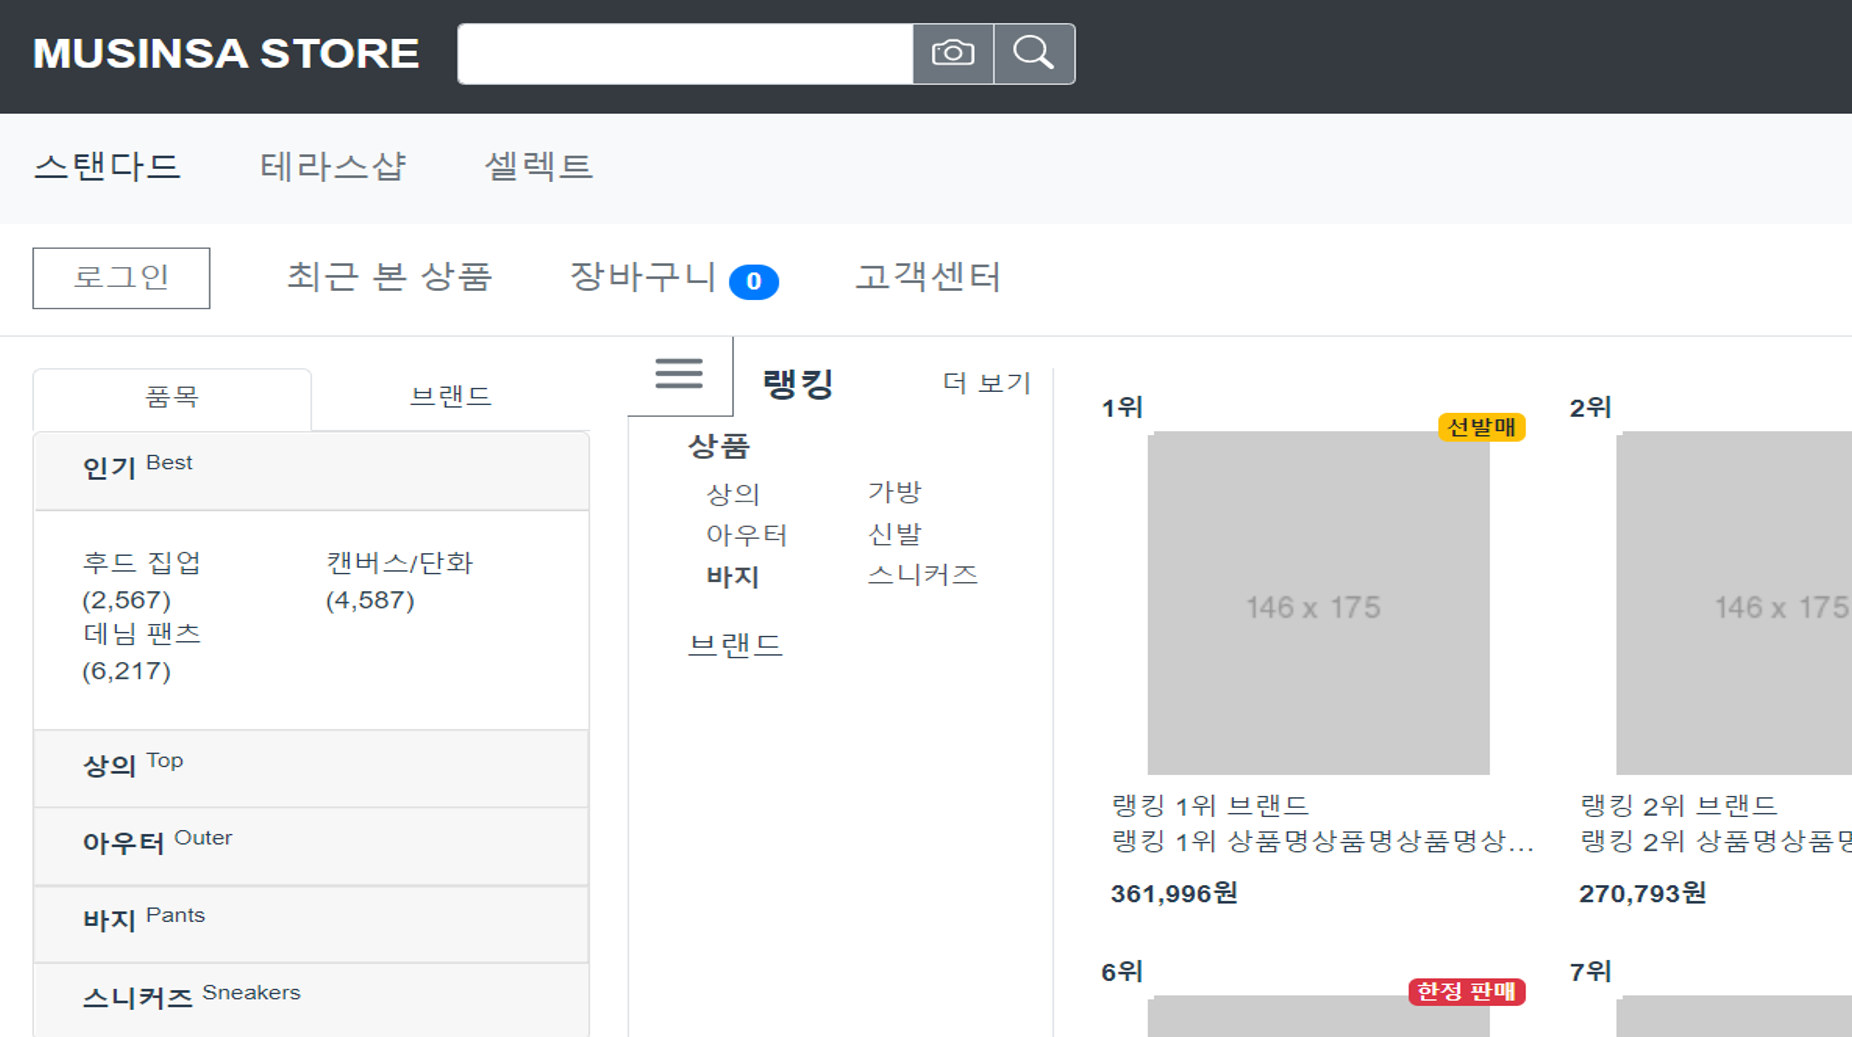The width and height of the screenshot is (1852, 1037).
Task: Click the 270,793원 price
Action: tap(1642, 893)
